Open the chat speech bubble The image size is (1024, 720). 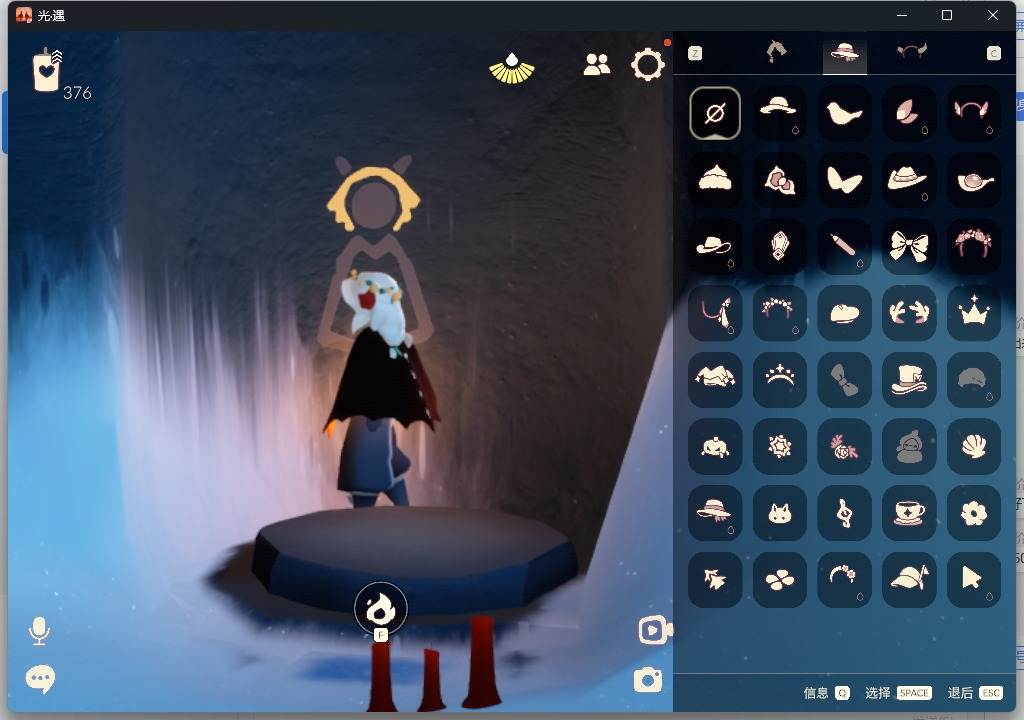40,679
